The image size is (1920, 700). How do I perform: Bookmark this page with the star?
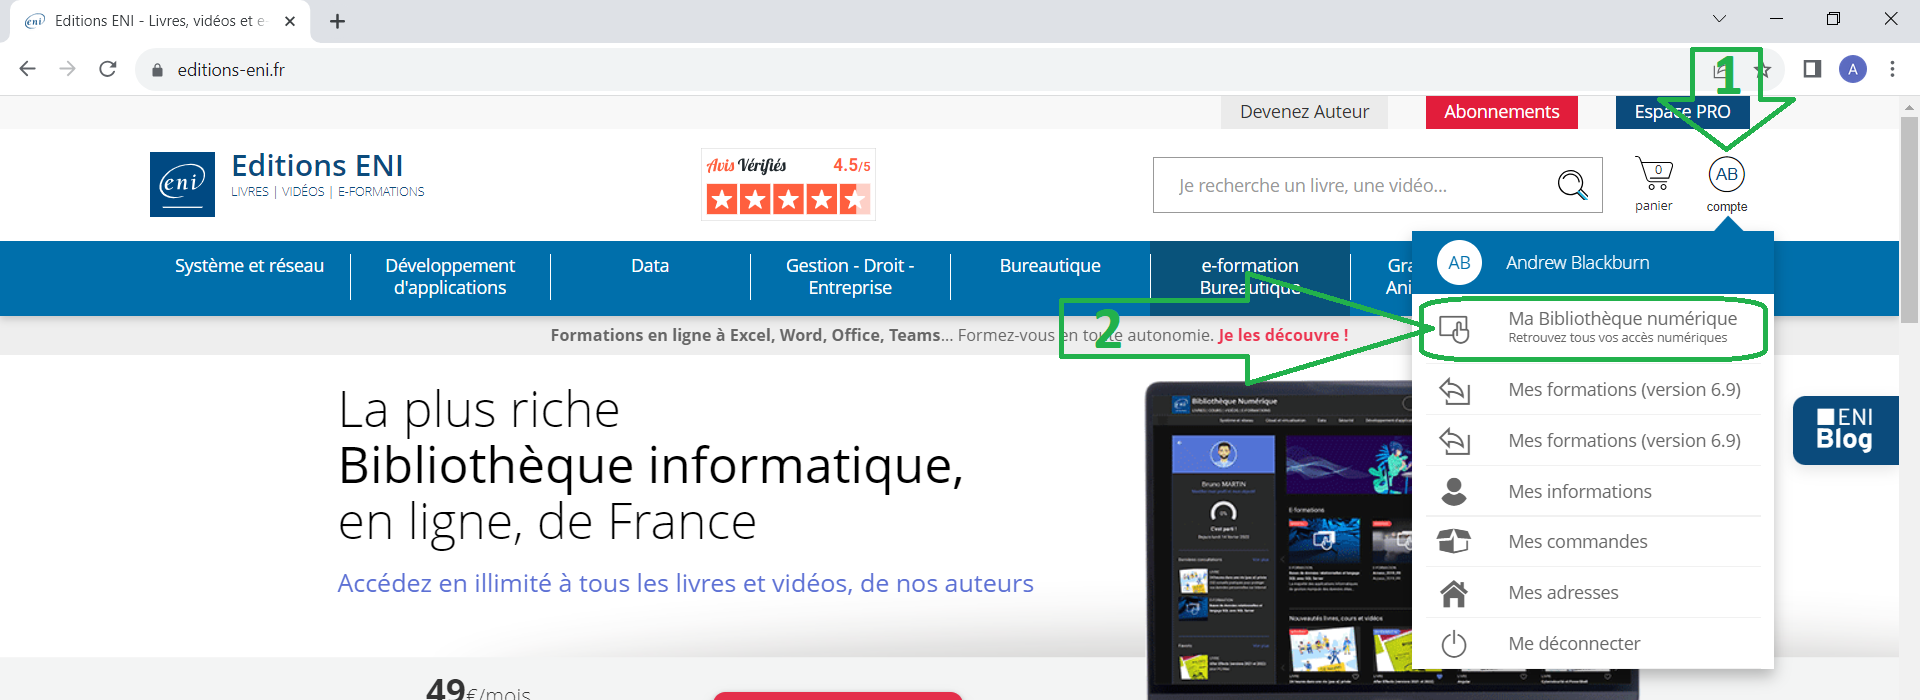point(1763,70)
